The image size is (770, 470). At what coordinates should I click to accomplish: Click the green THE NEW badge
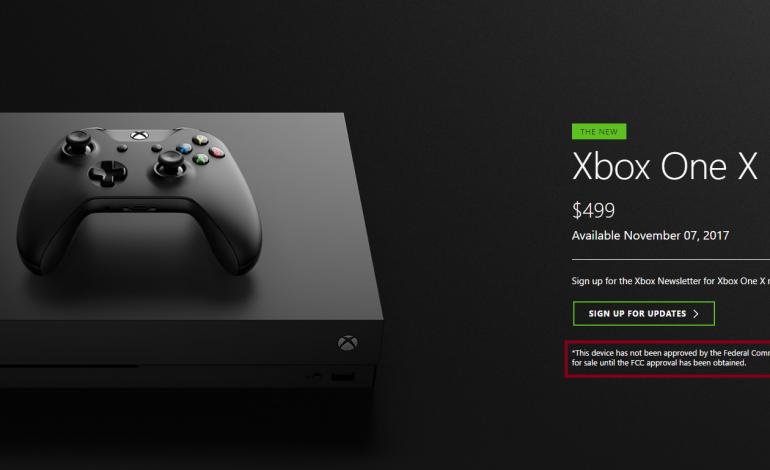click(599, 132)
